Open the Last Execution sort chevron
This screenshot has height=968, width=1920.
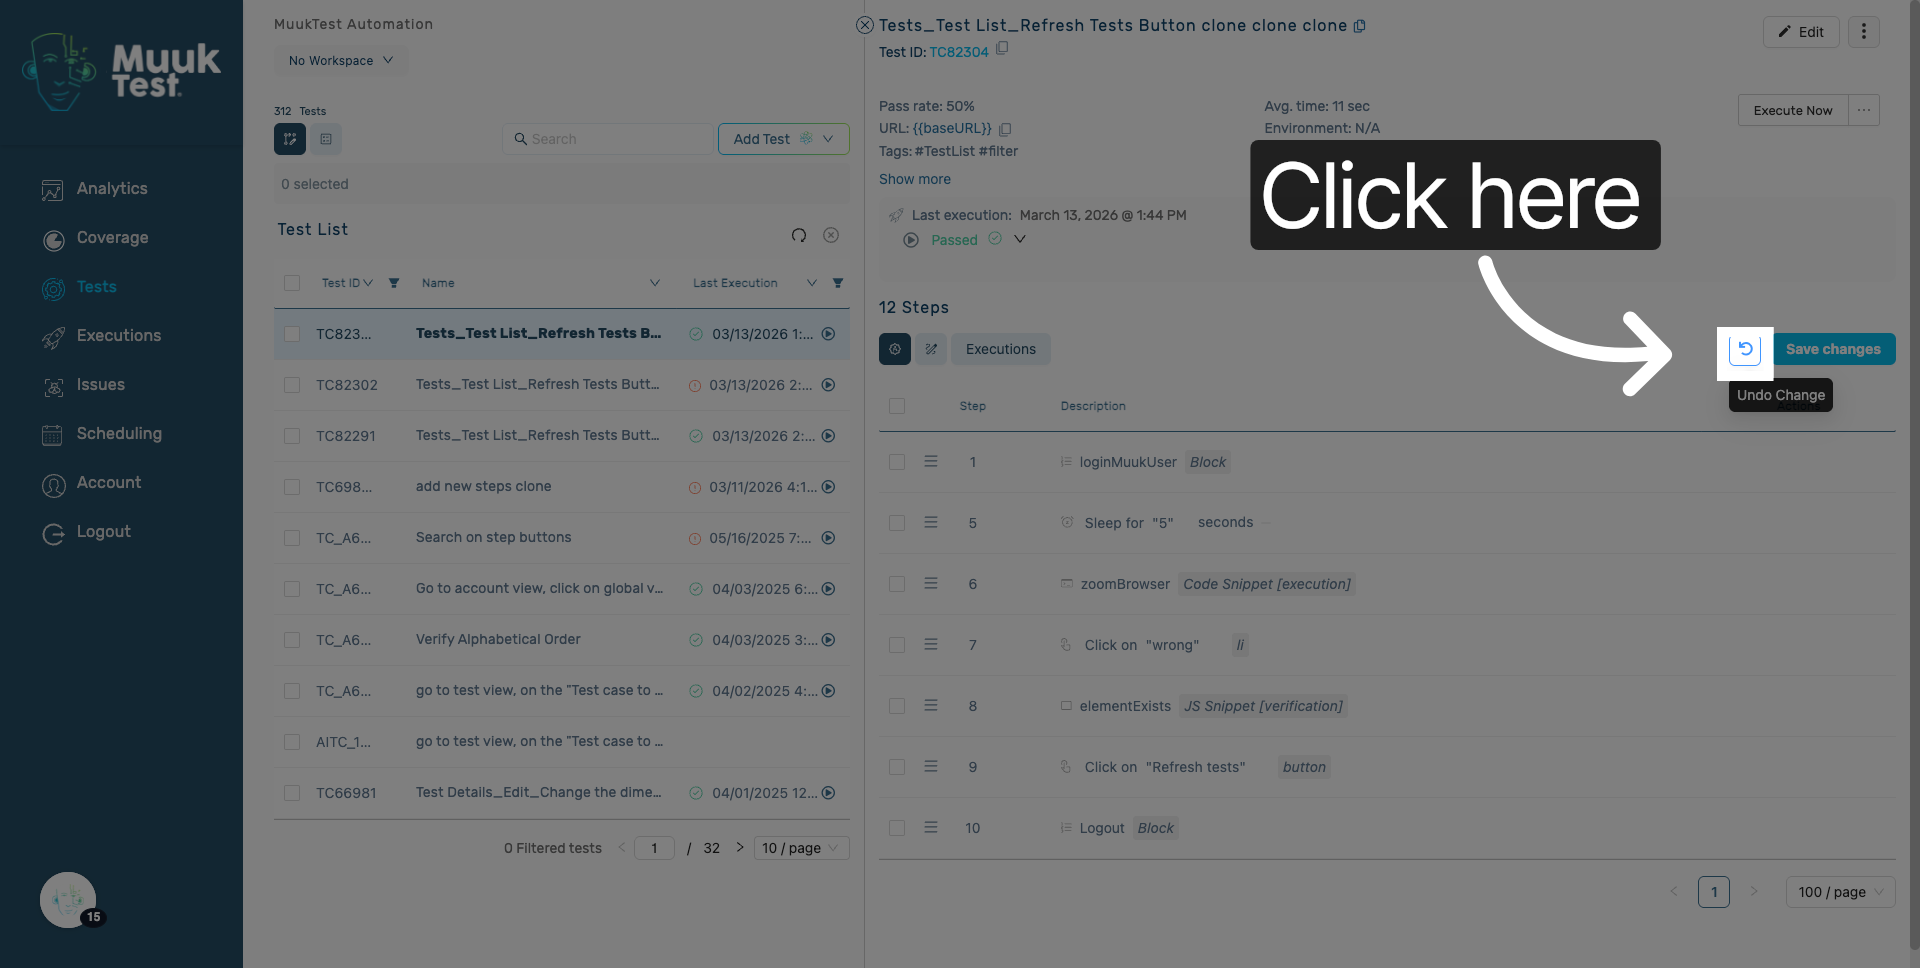click(812, 283)
